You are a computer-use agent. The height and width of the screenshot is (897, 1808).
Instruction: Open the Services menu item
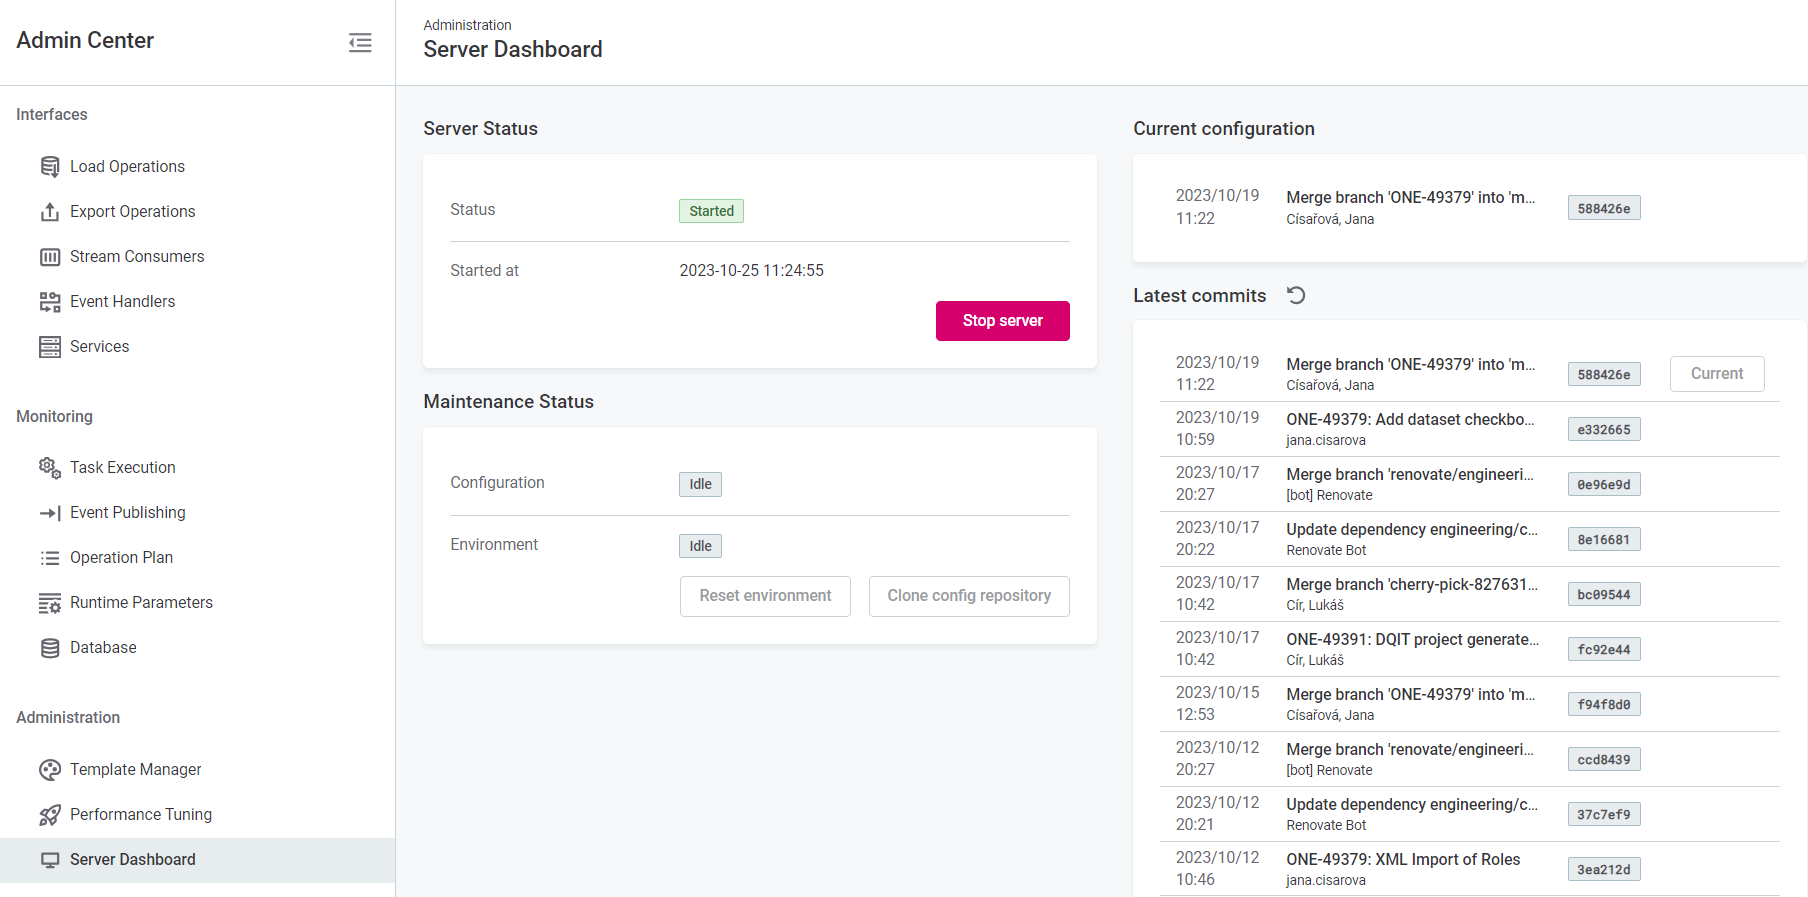(99, 347)
